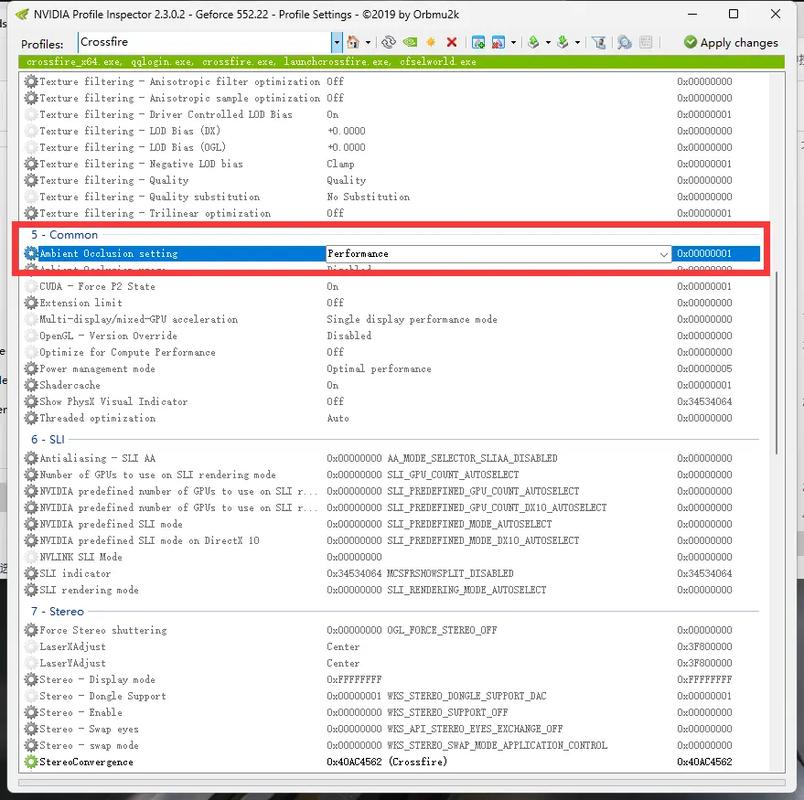Viewport: 804px width, 800px height.
Task: Click the home profile icon in toolbar
Action: tap(353, 42)
